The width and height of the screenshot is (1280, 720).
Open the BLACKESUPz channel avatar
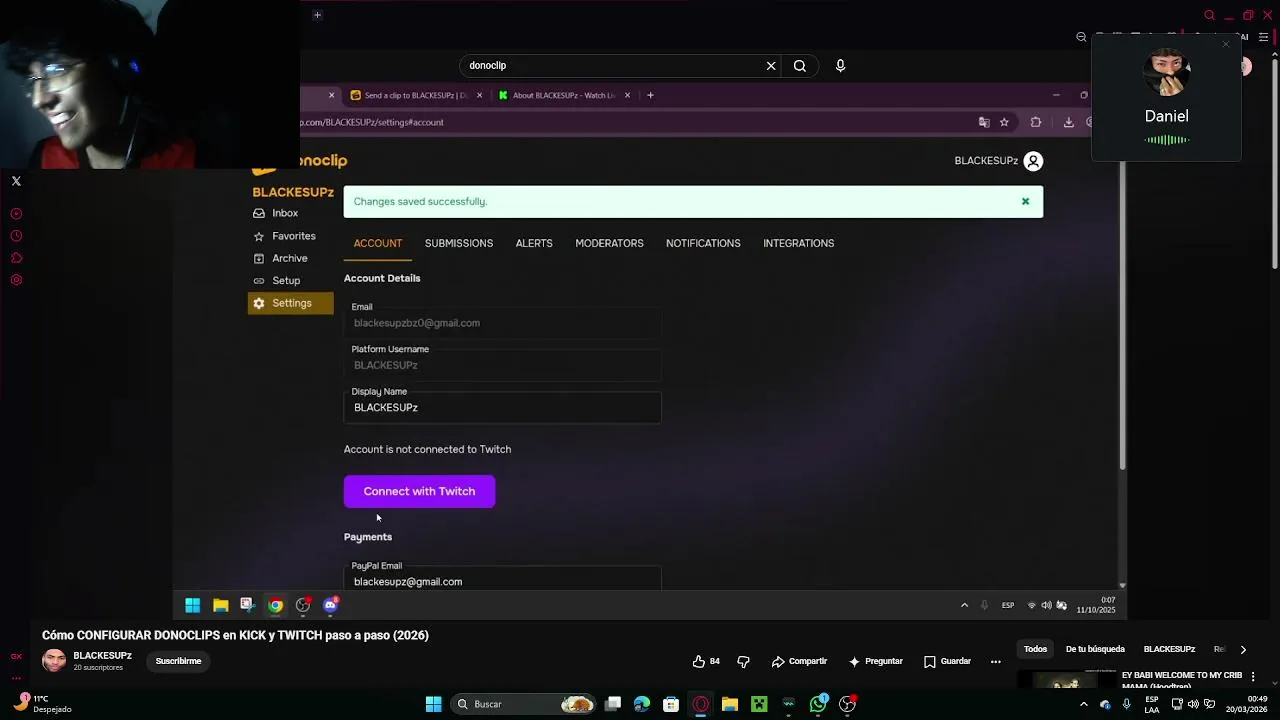[x=54, y=660]
